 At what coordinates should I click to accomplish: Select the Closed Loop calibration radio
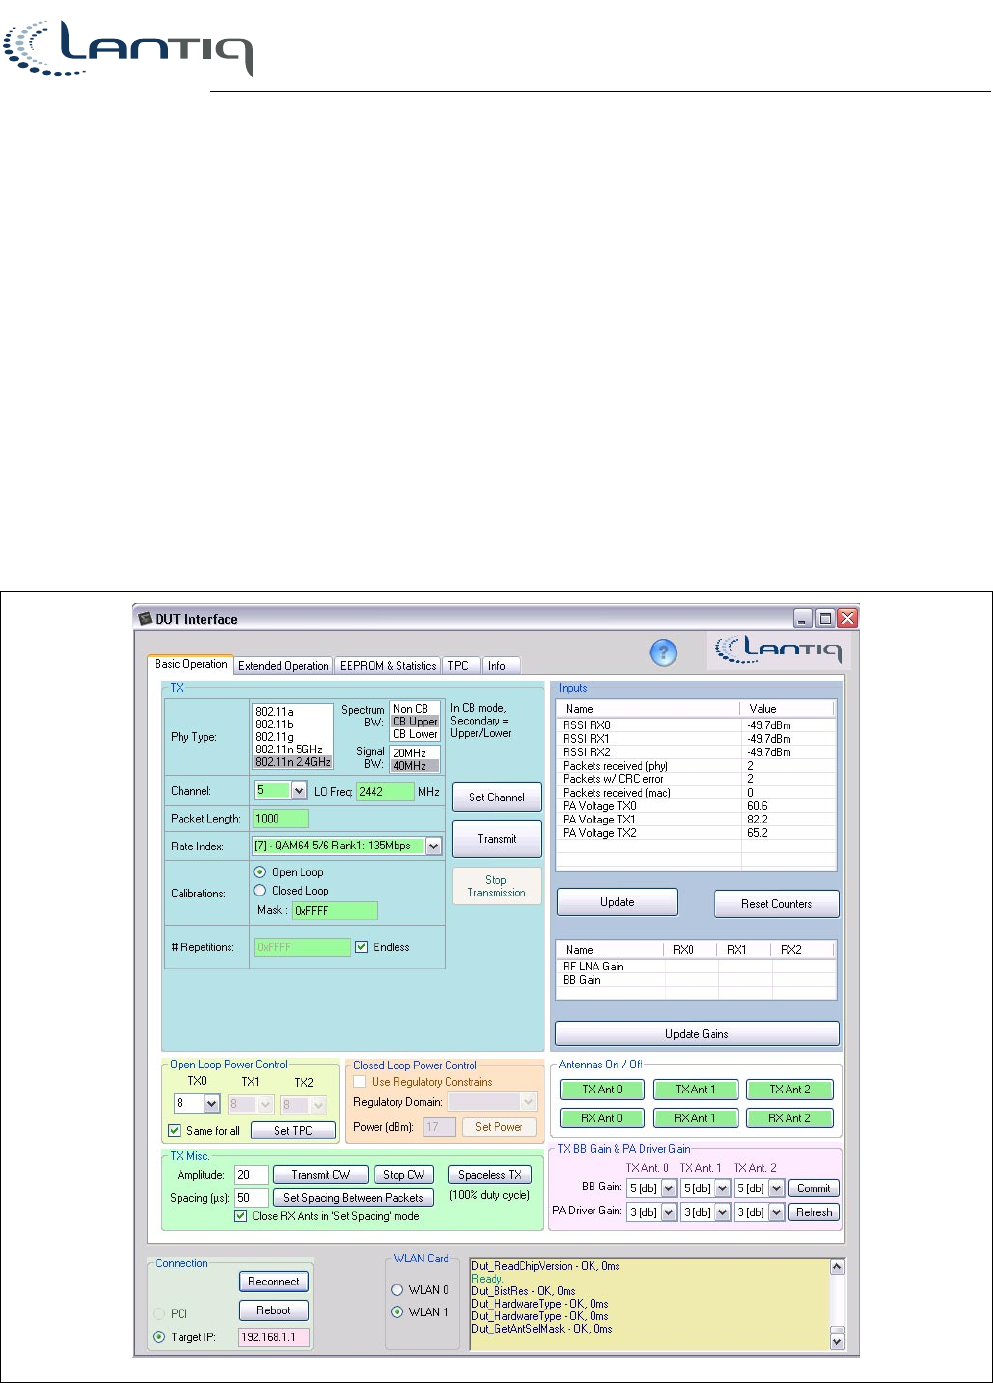click(260, 890)
